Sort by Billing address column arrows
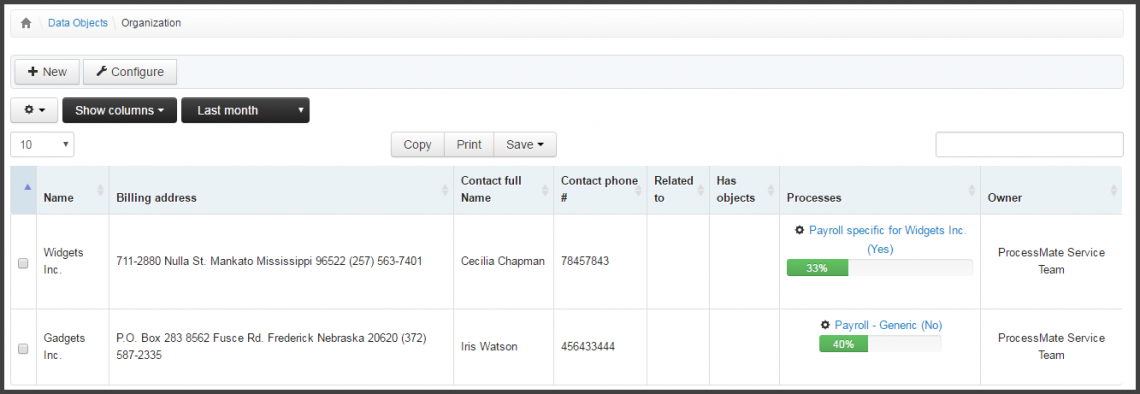Image resolution: width=1140 pixels, height=394 pixels. (445, 190)
